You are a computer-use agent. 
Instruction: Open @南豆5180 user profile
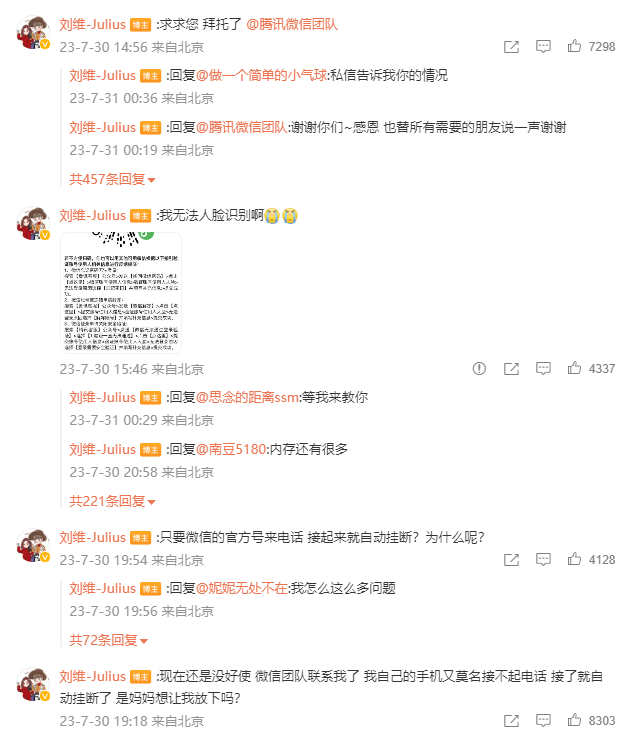231,449
